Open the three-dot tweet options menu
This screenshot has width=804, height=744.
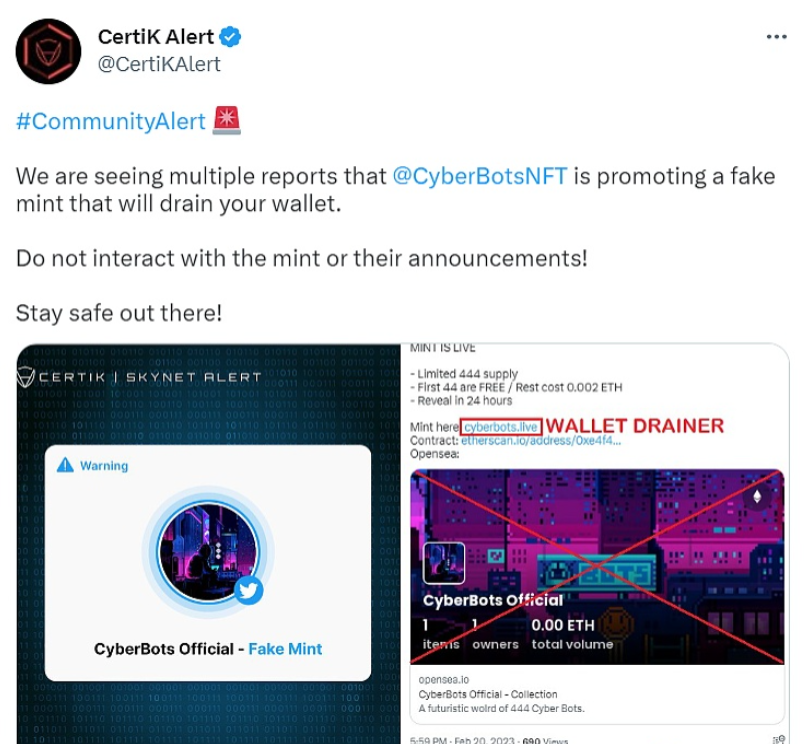tap(776, 36)
